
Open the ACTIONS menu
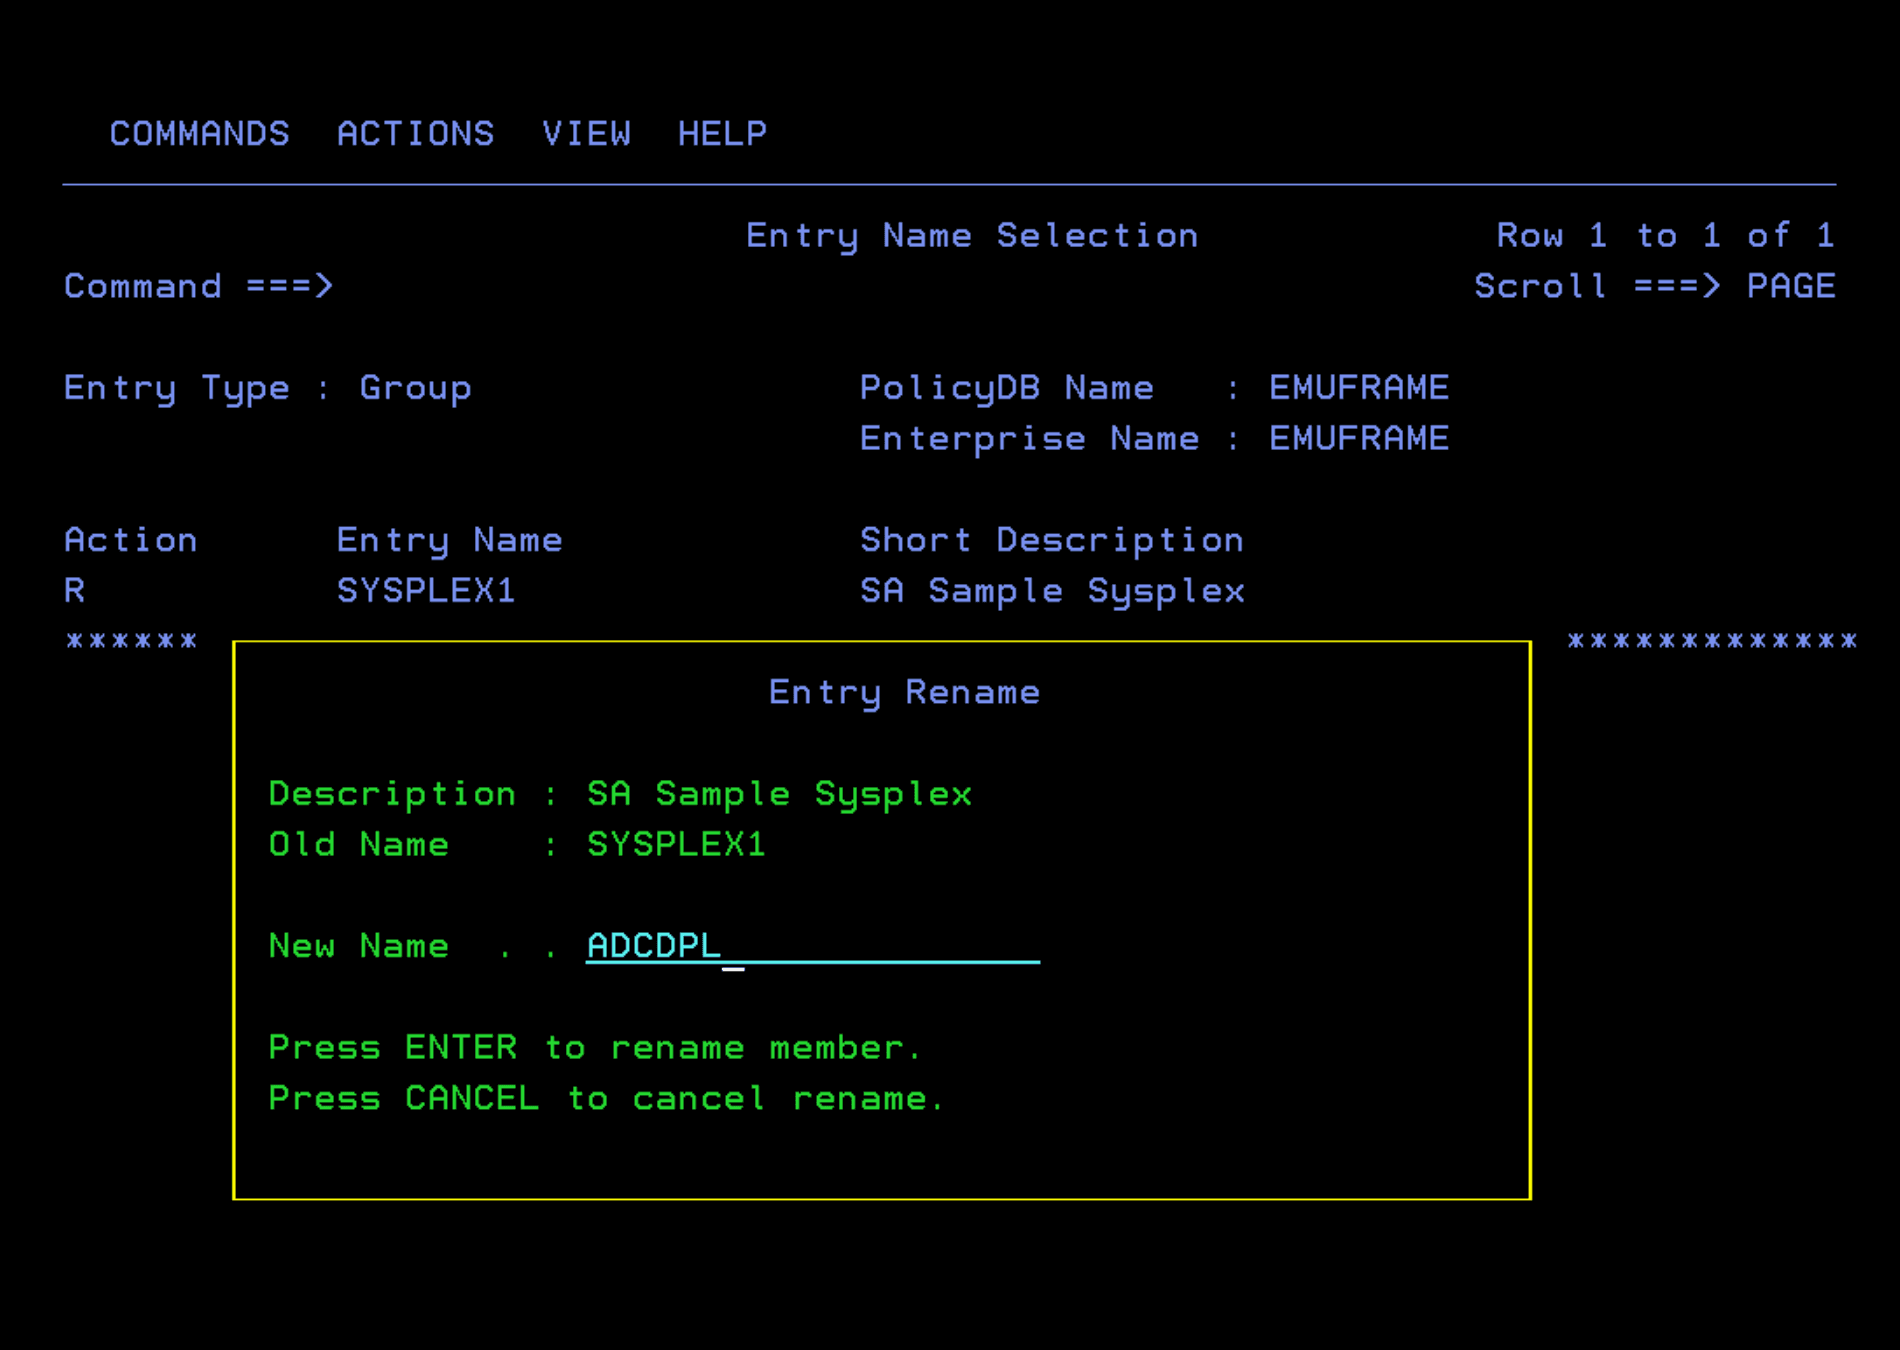[416, 133]
